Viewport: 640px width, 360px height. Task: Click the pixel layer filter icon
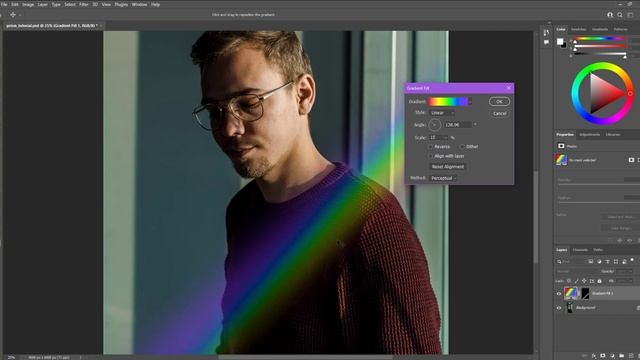click(x=591, y=262)
